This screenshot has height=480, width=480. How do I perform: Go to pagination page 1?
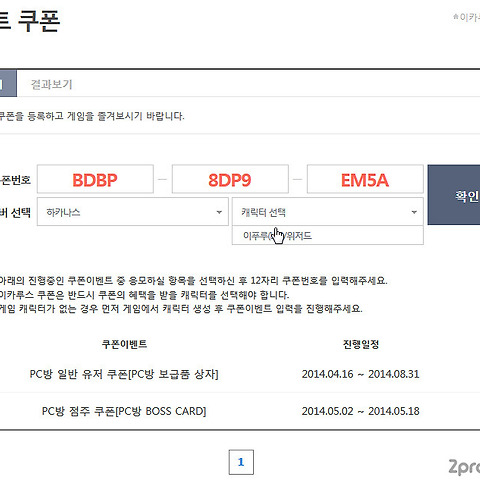[x=241, y=462]
